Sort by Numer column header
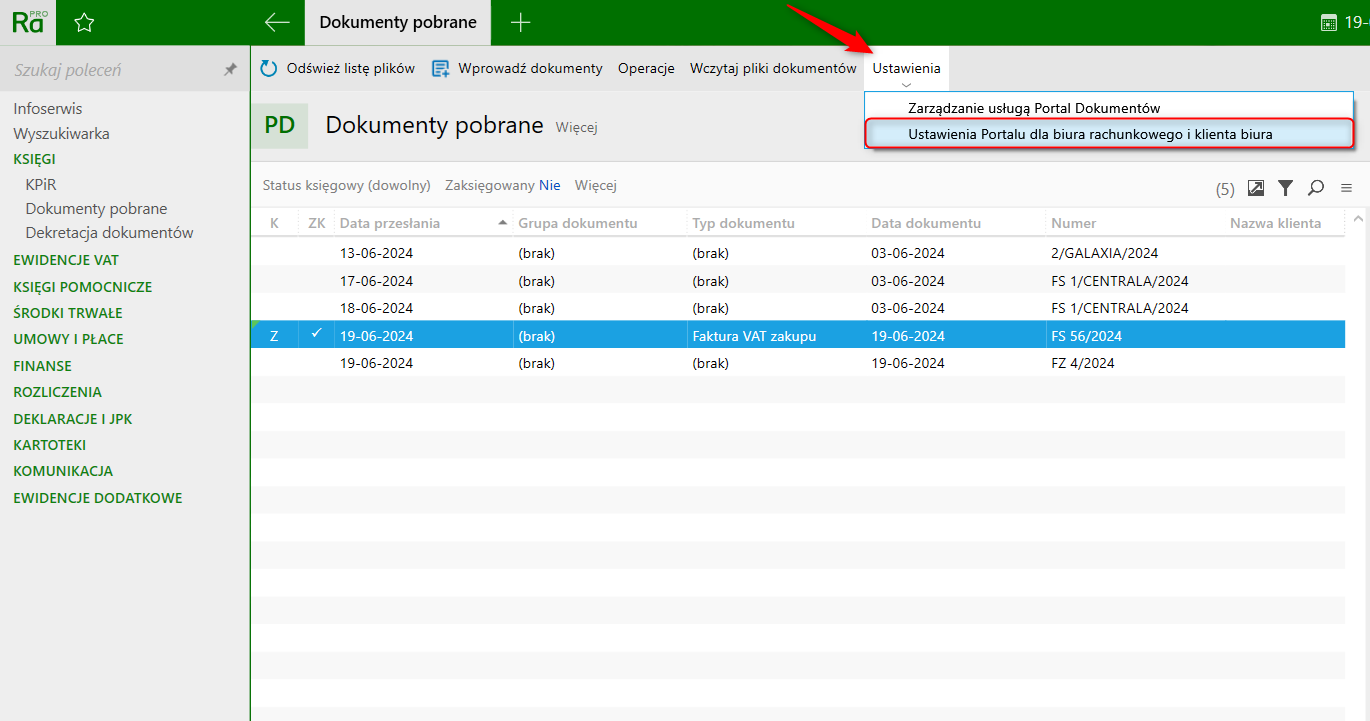 [x=1074, y=223]
